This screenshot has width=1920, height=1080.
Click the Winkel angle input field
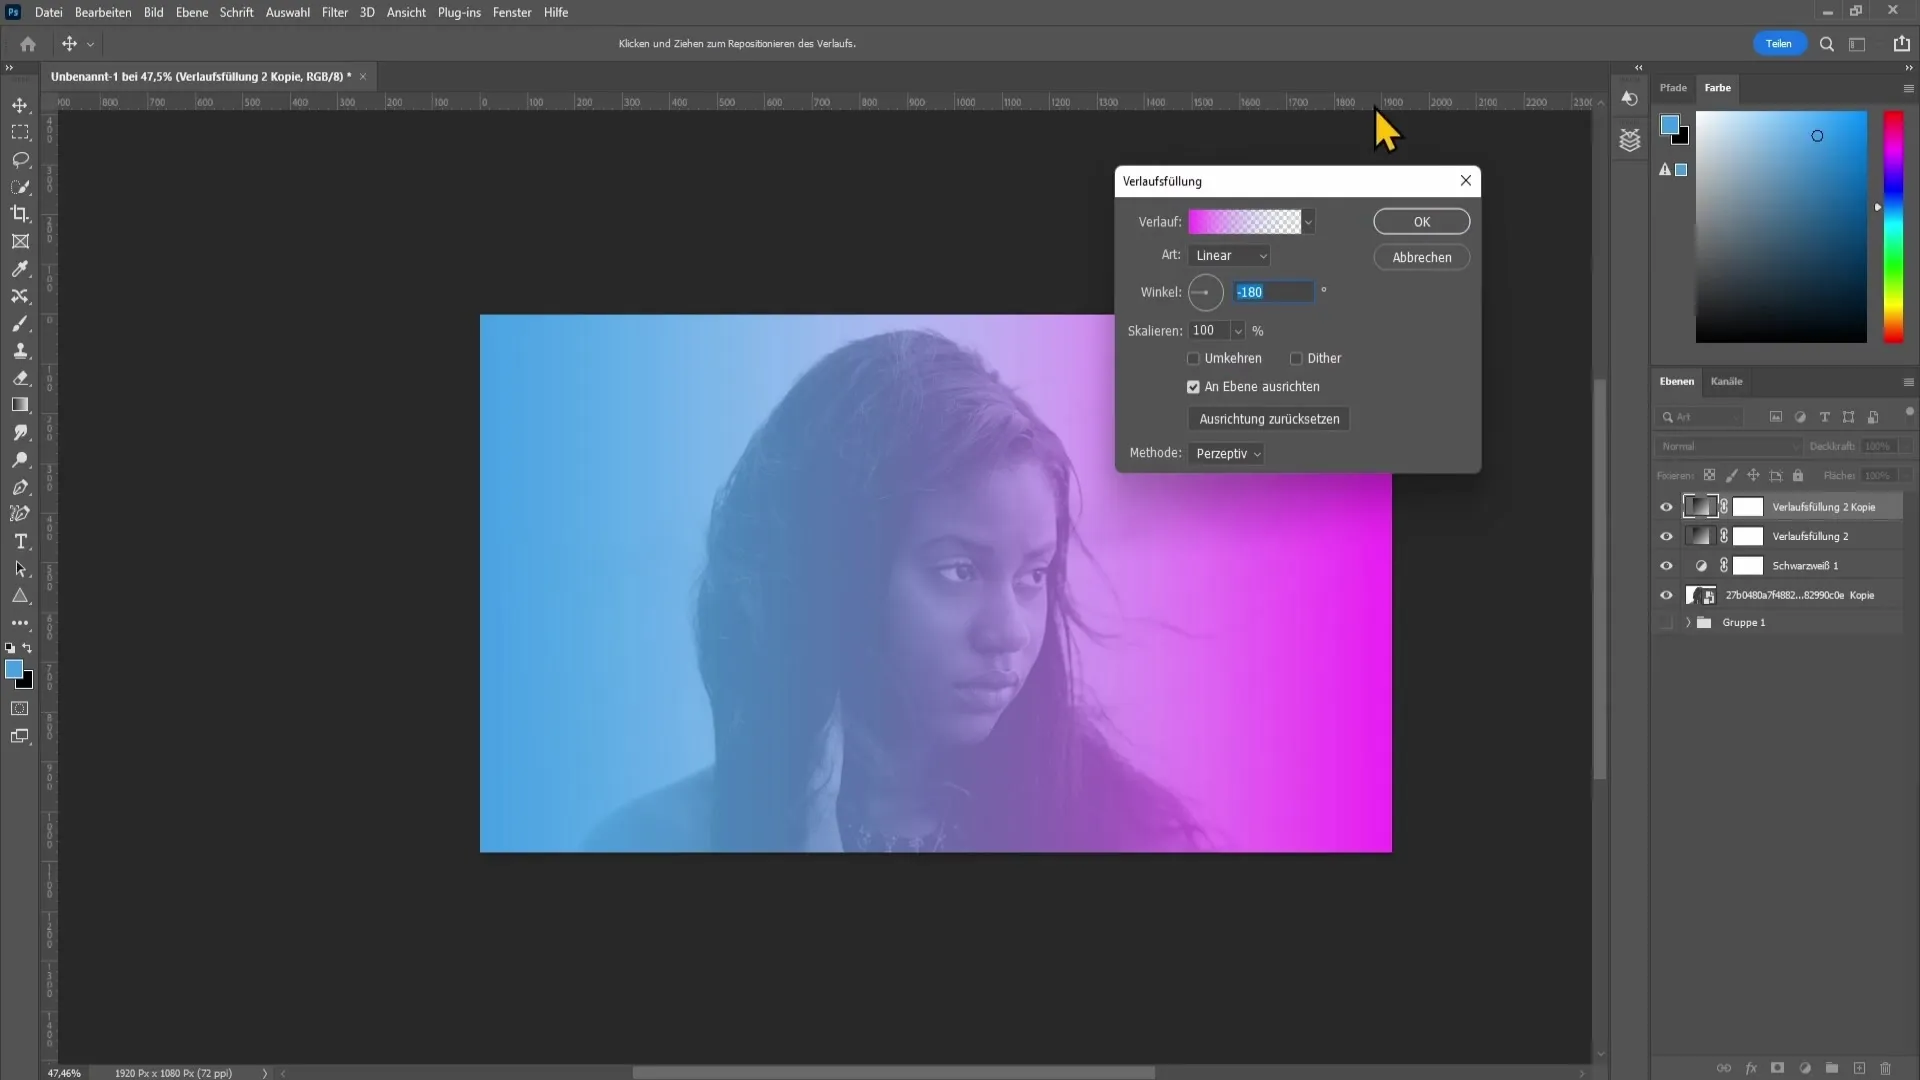tap(1272, 292)
